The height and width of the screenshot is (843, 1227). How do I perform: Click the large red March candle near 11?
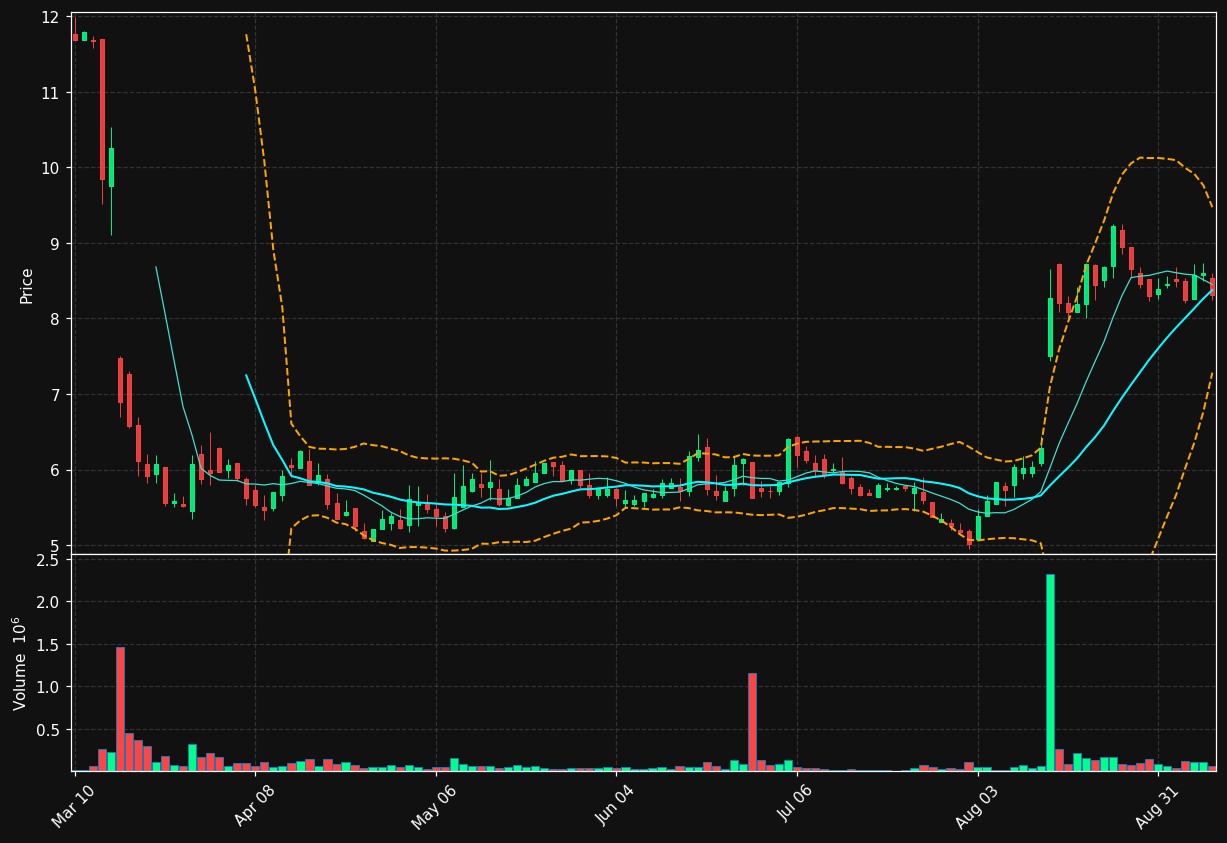pyautogui.click(x=102, y=110)
